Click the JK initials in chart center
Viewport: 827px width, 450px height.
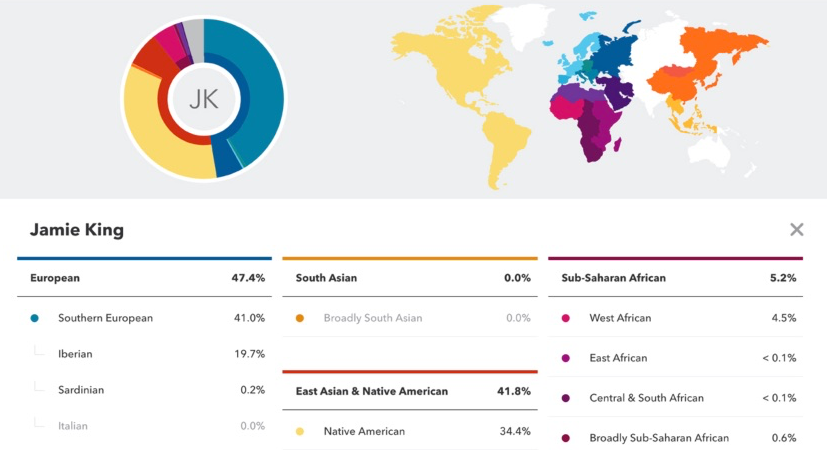(x=204, y=99)
